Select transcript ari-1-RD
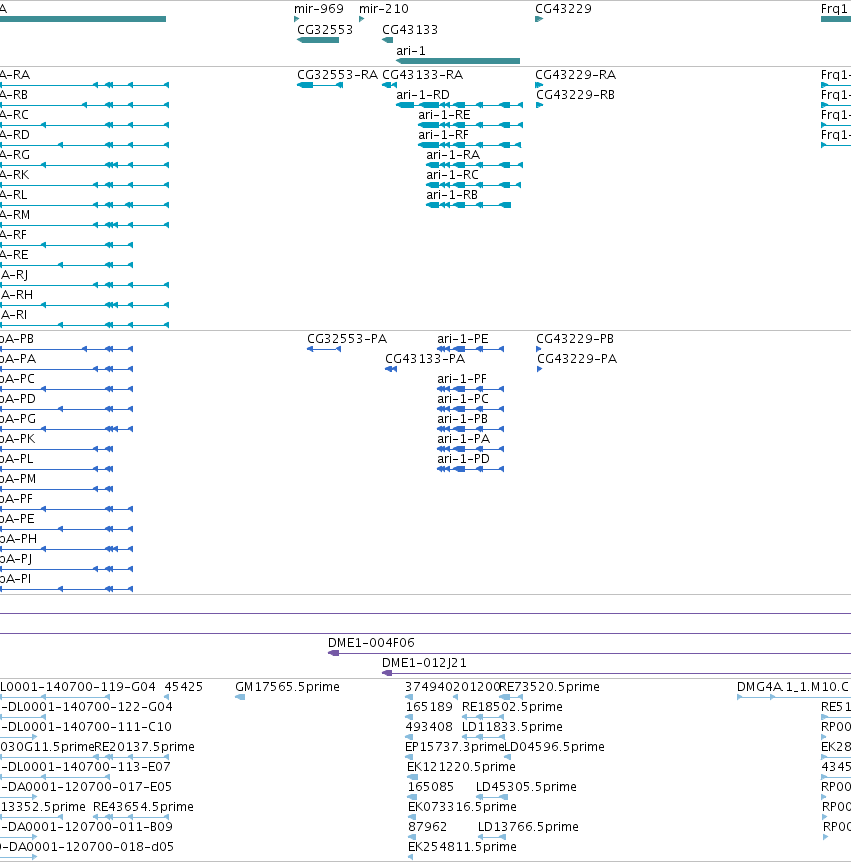The width and height of the screenshot is (851, 862). click(x=459, y=104)
